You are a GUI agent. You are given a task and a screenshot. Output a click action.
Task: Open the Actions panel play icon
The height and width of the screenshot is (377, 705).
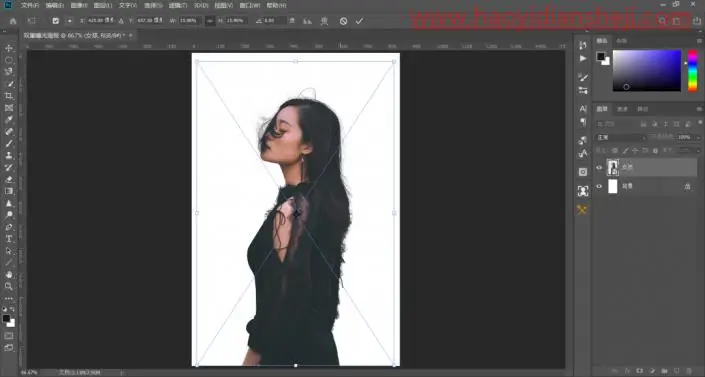pyautogui.click(x=583, y=58)
